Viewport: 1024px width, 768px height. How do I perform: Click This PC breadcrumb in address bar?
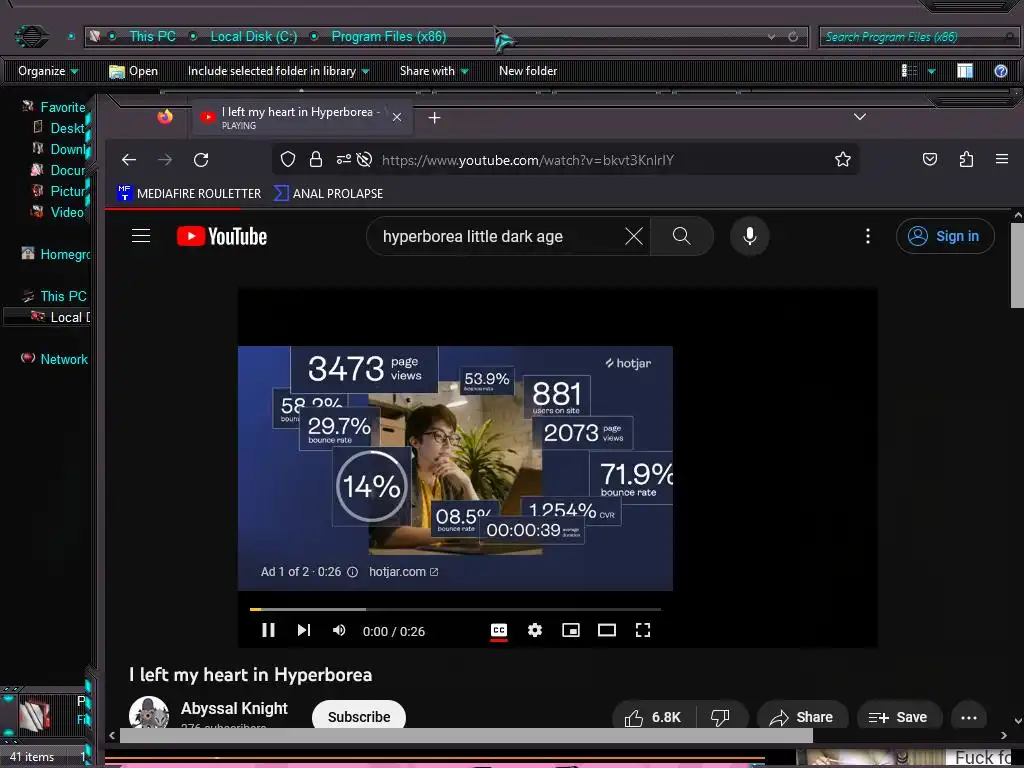[x=152, y=37]
